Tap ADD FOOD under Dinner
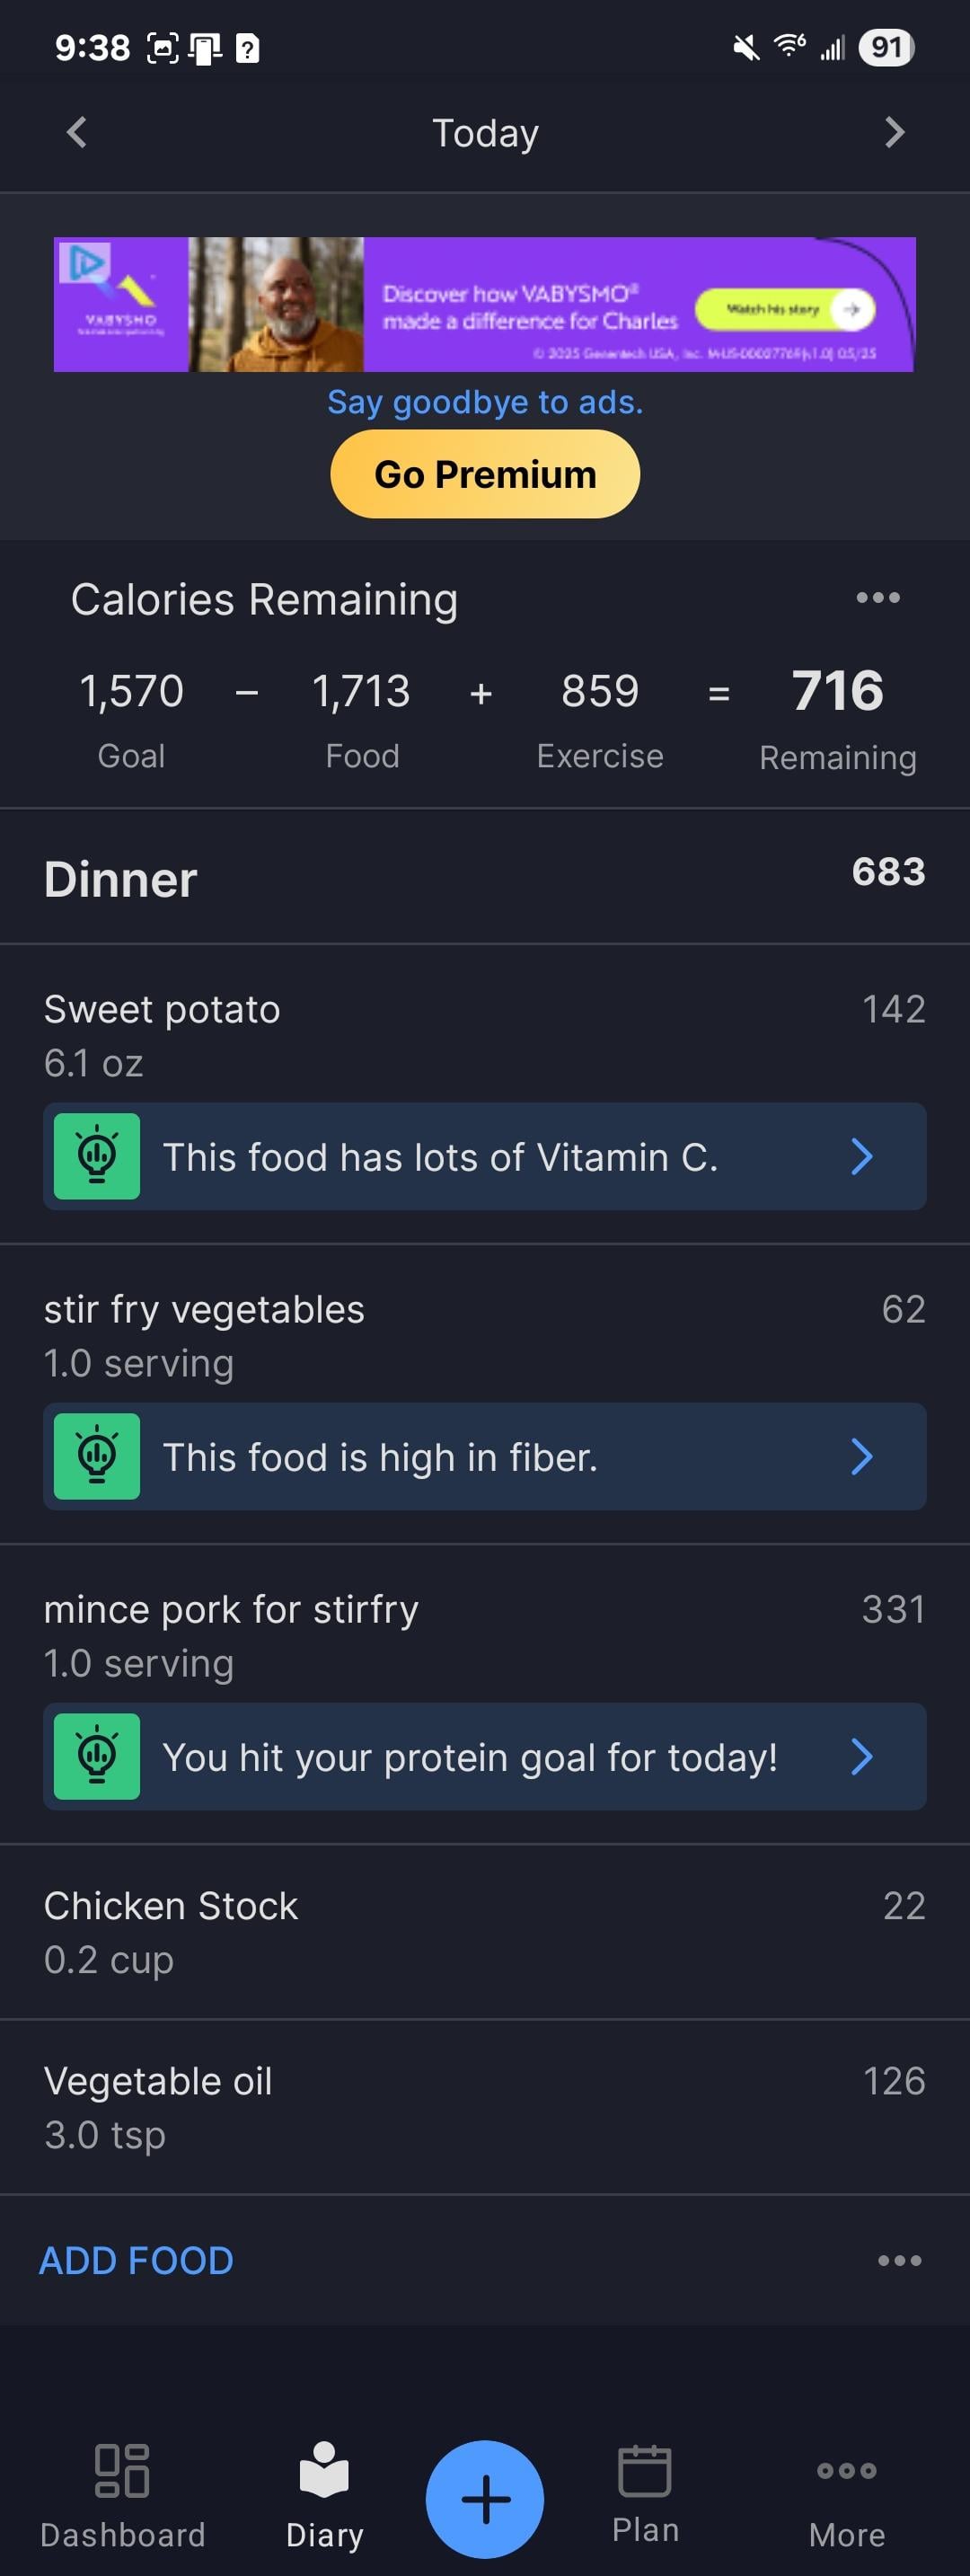The width and height of the screenshot is (970, 2576). [137, 2260]
